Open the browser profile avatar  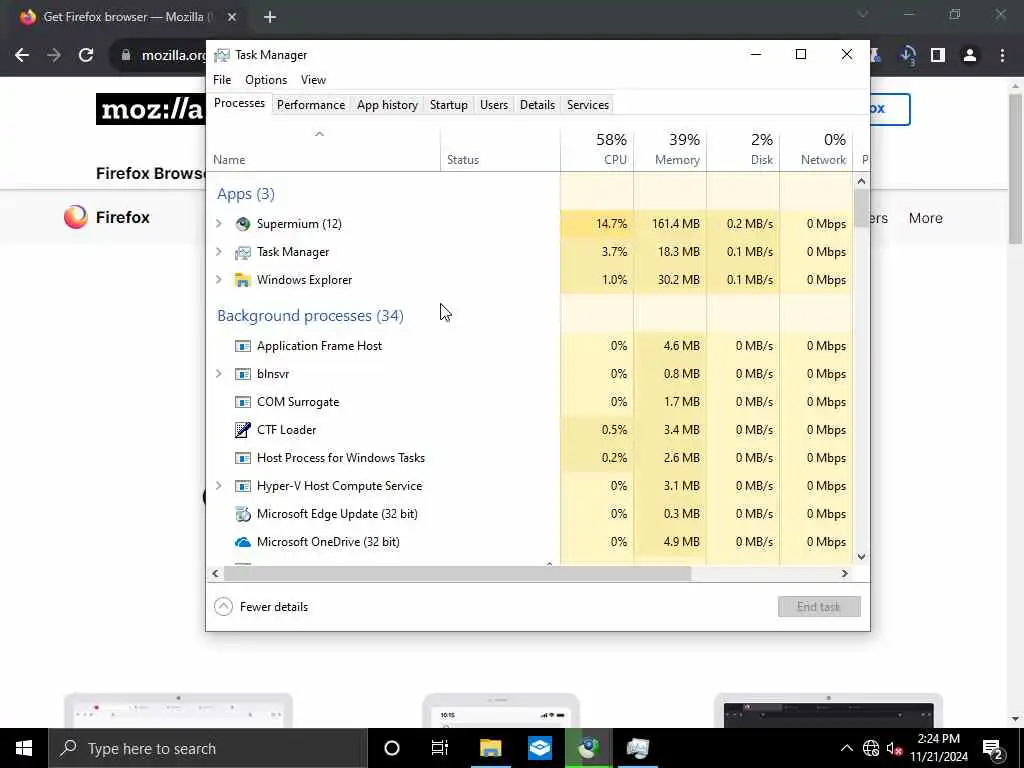coord(970,56)
